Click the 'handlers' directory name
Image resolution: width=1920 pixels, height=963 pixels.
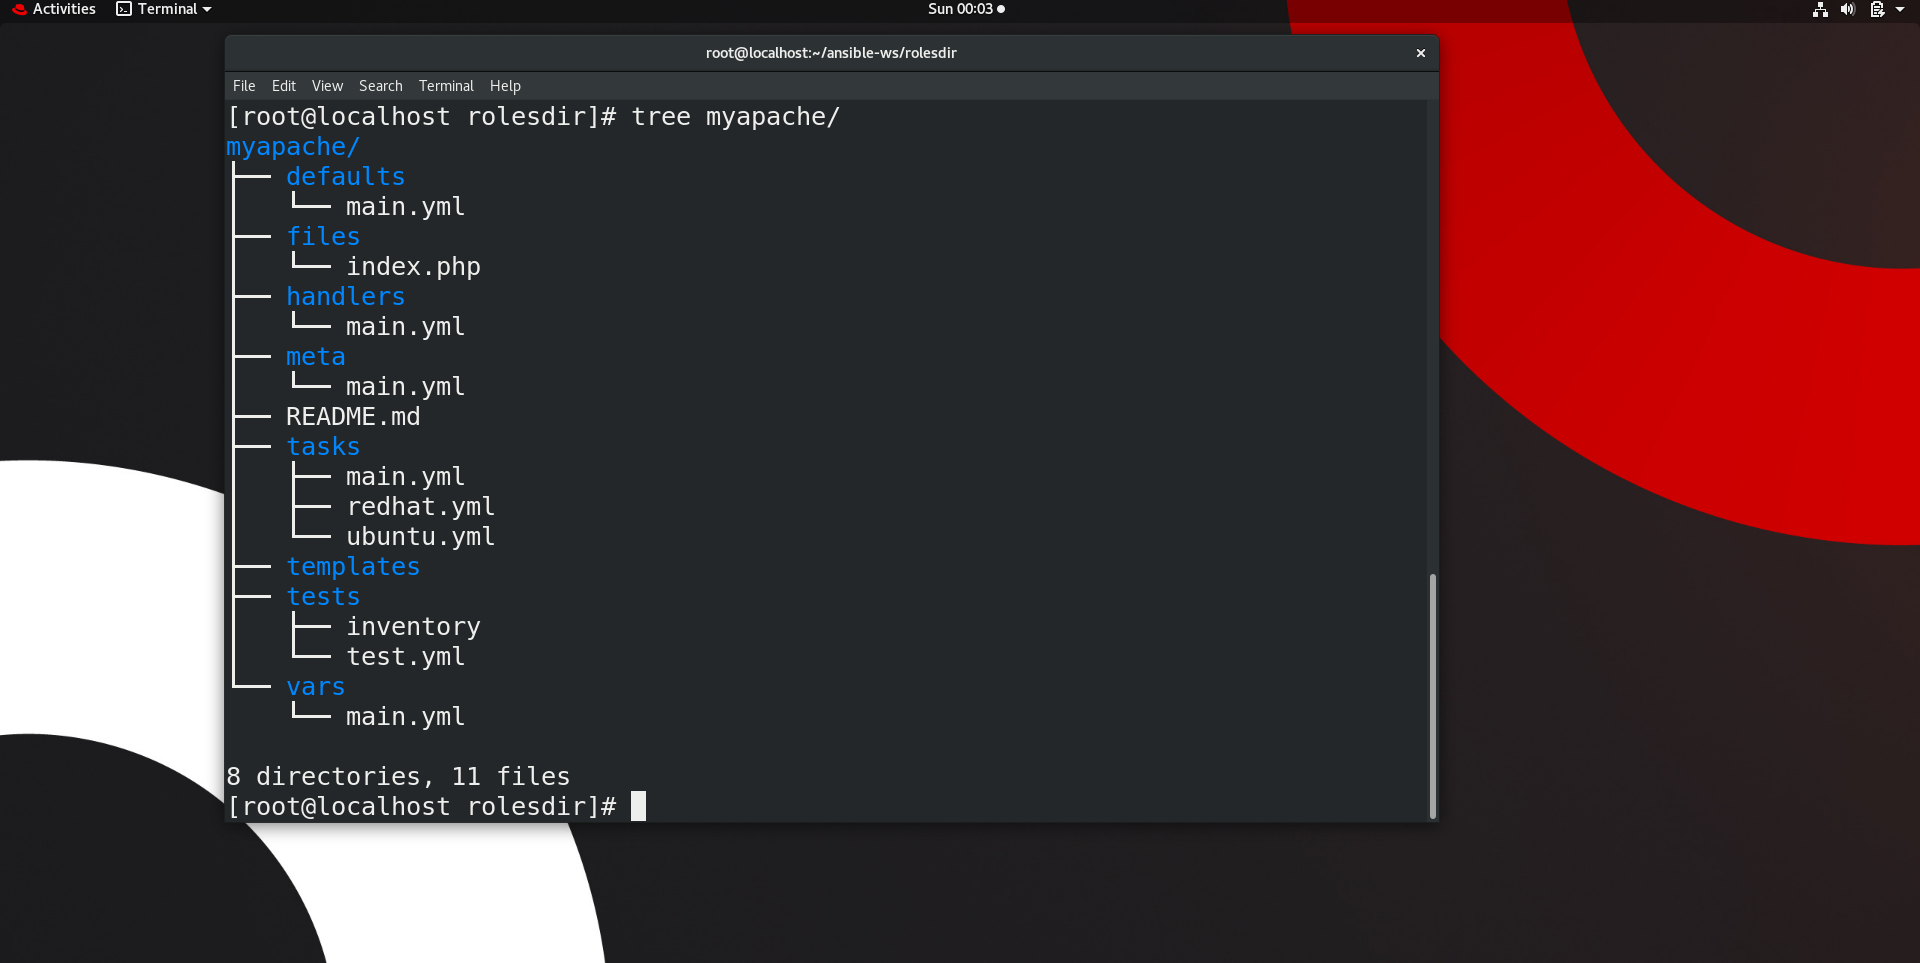click(x=346, y=296)
